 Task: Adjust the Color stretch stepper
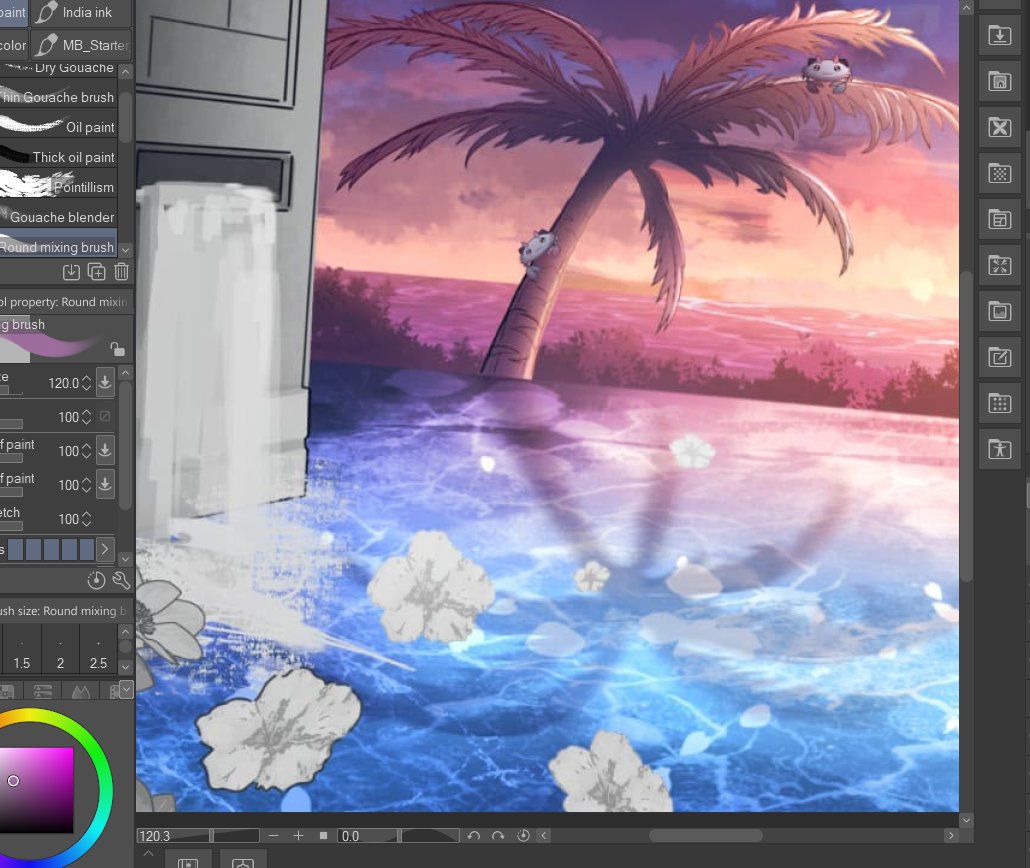pyautogui.click(x=86, y=519)
